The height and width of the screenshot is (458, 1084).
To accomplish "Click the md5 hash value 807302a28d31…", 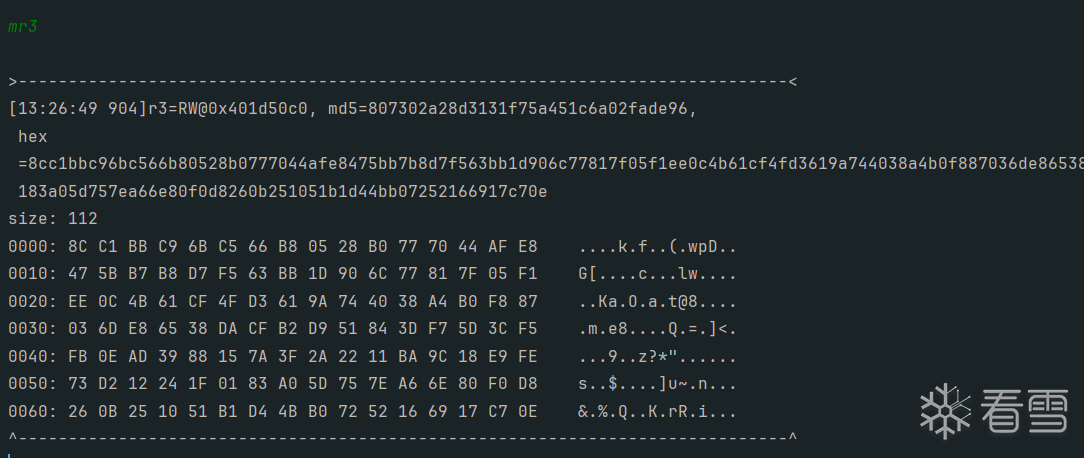I will point(523,109).
